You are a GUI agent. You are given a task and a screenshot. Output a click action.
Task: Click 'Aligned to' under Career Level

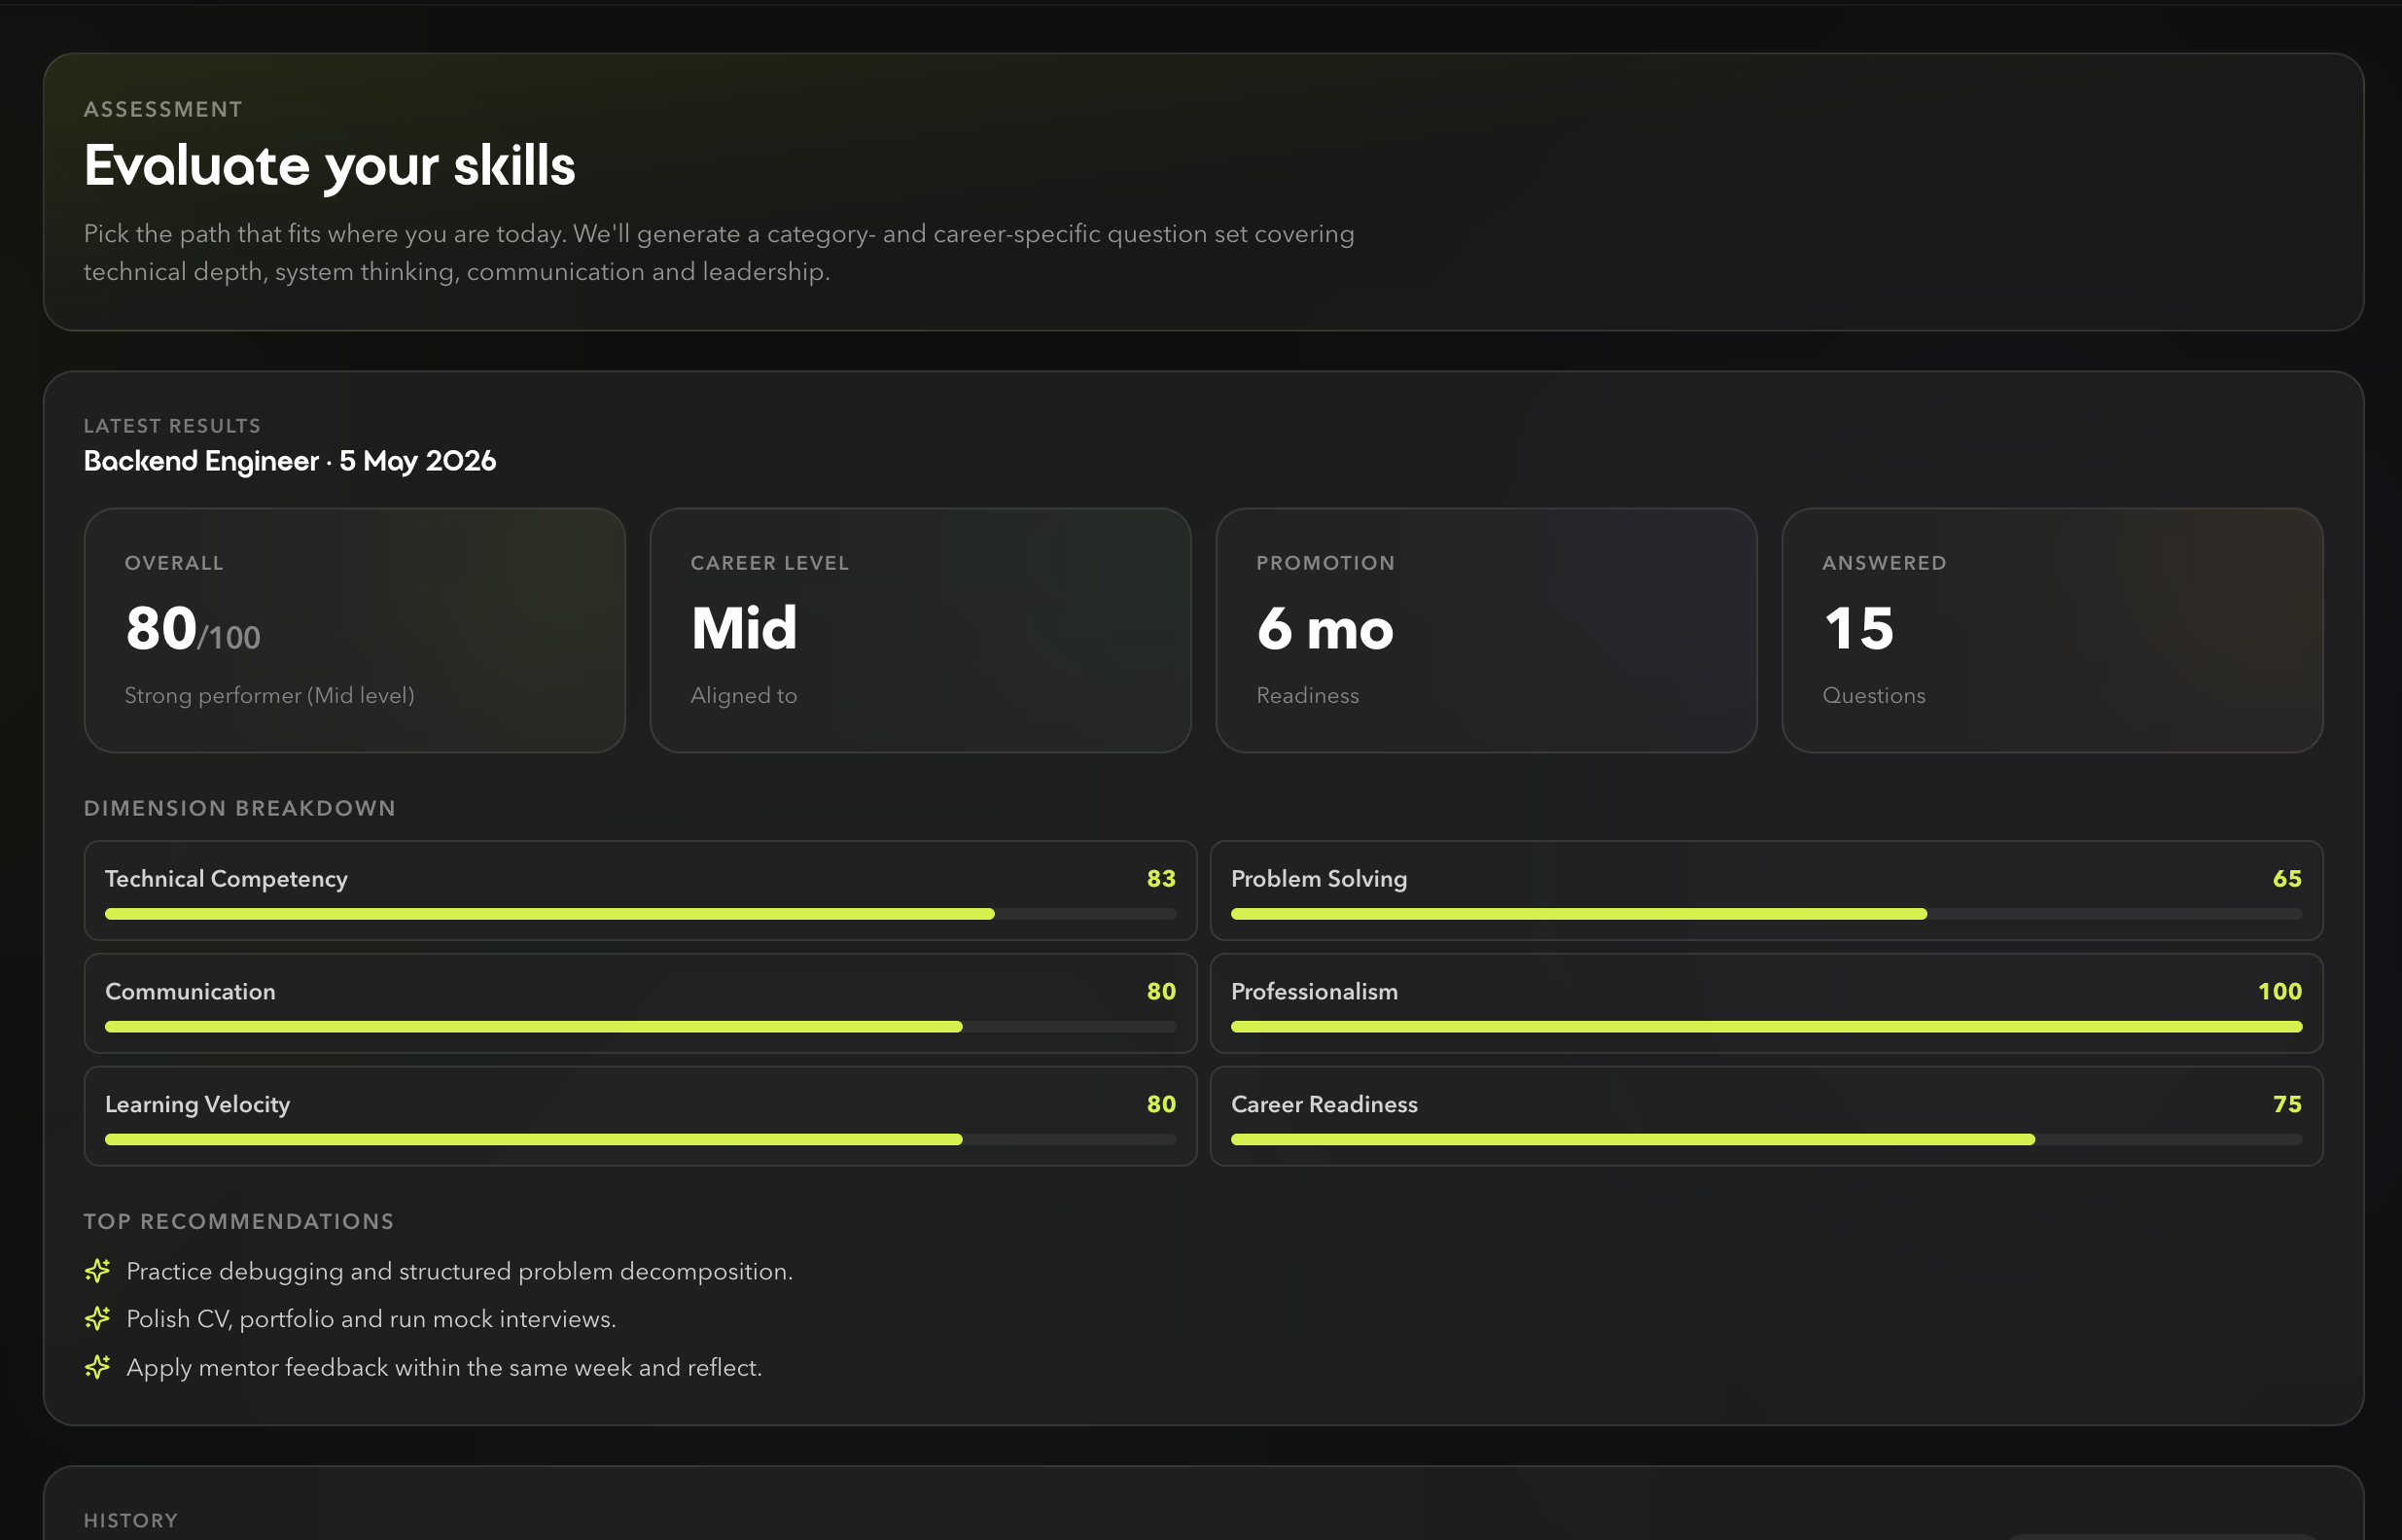coord(744,696)
